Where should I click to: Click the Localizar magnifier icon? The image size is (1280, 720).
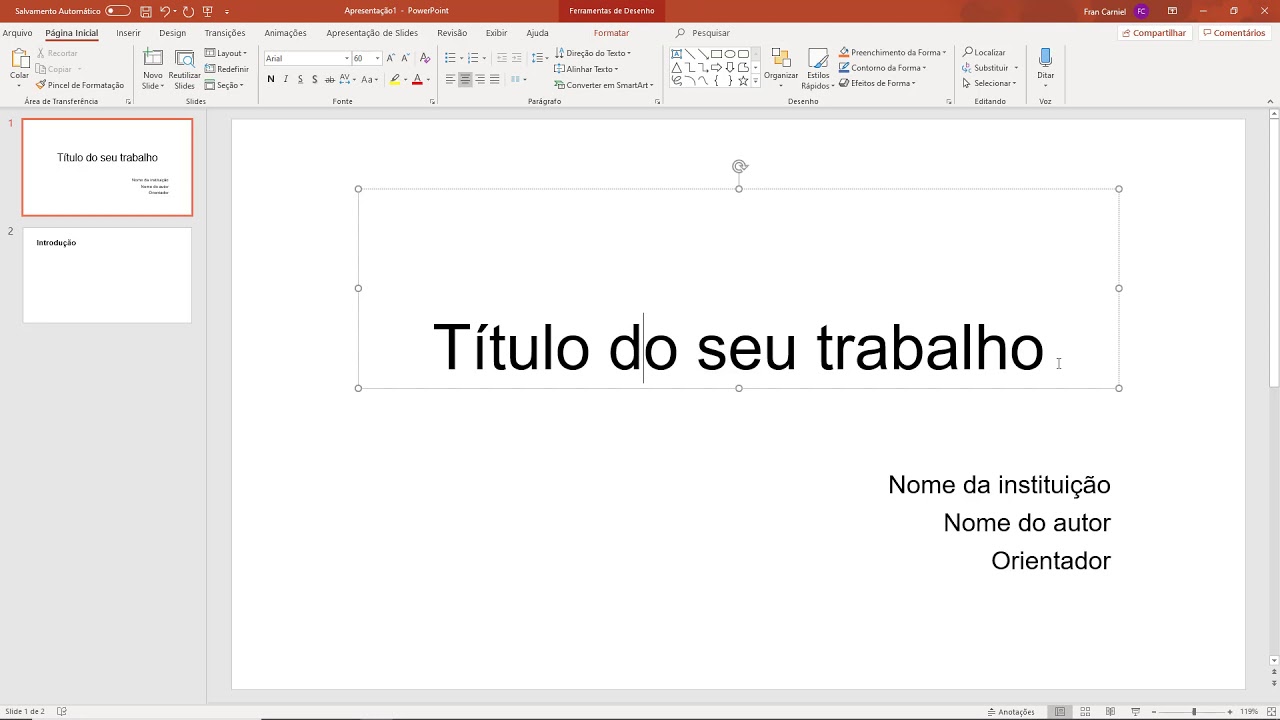(x=967, y=52)
